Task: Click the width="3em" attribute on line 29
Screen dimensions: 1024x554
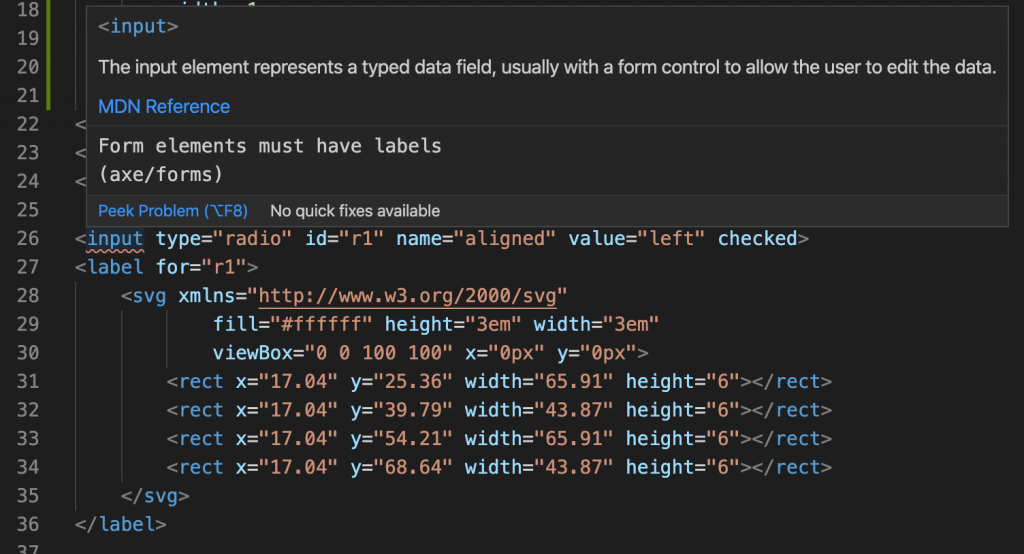Action: click(x=596, y=324)
